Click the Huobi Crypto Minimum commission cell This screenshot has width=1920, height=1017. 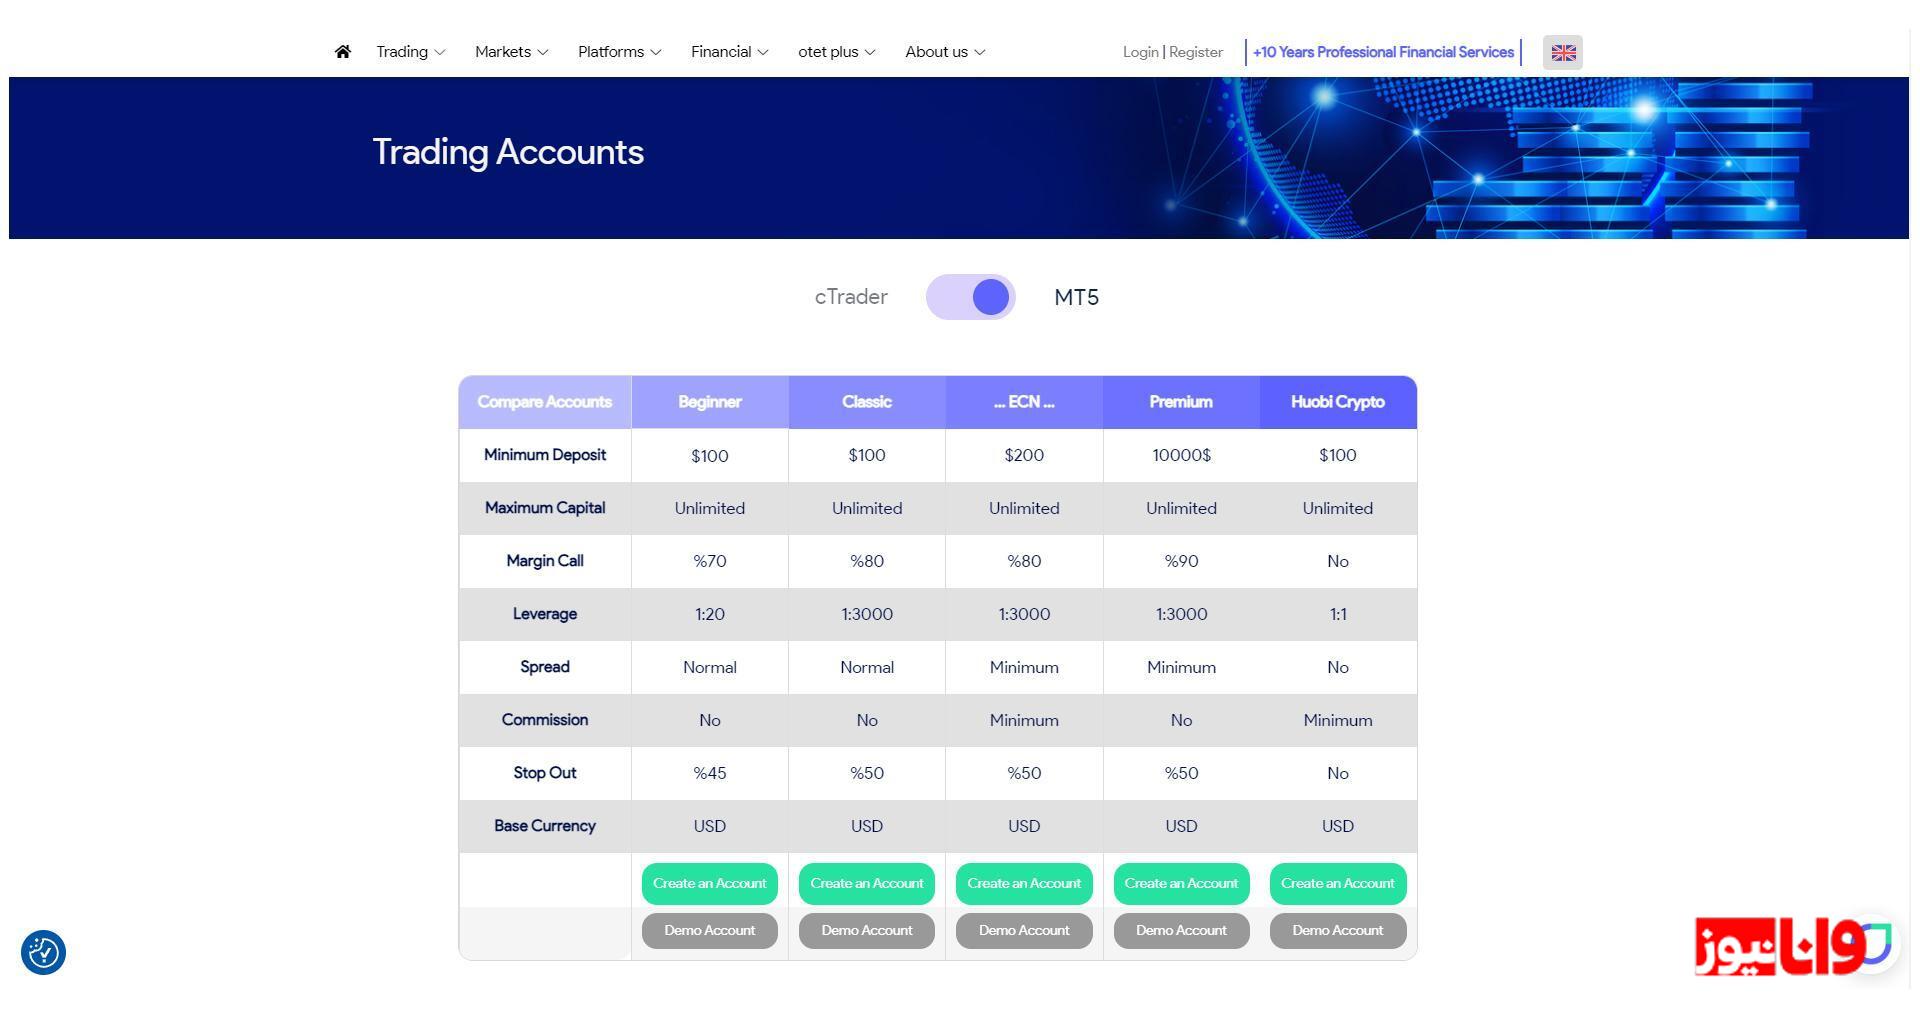pos(1338,720)
